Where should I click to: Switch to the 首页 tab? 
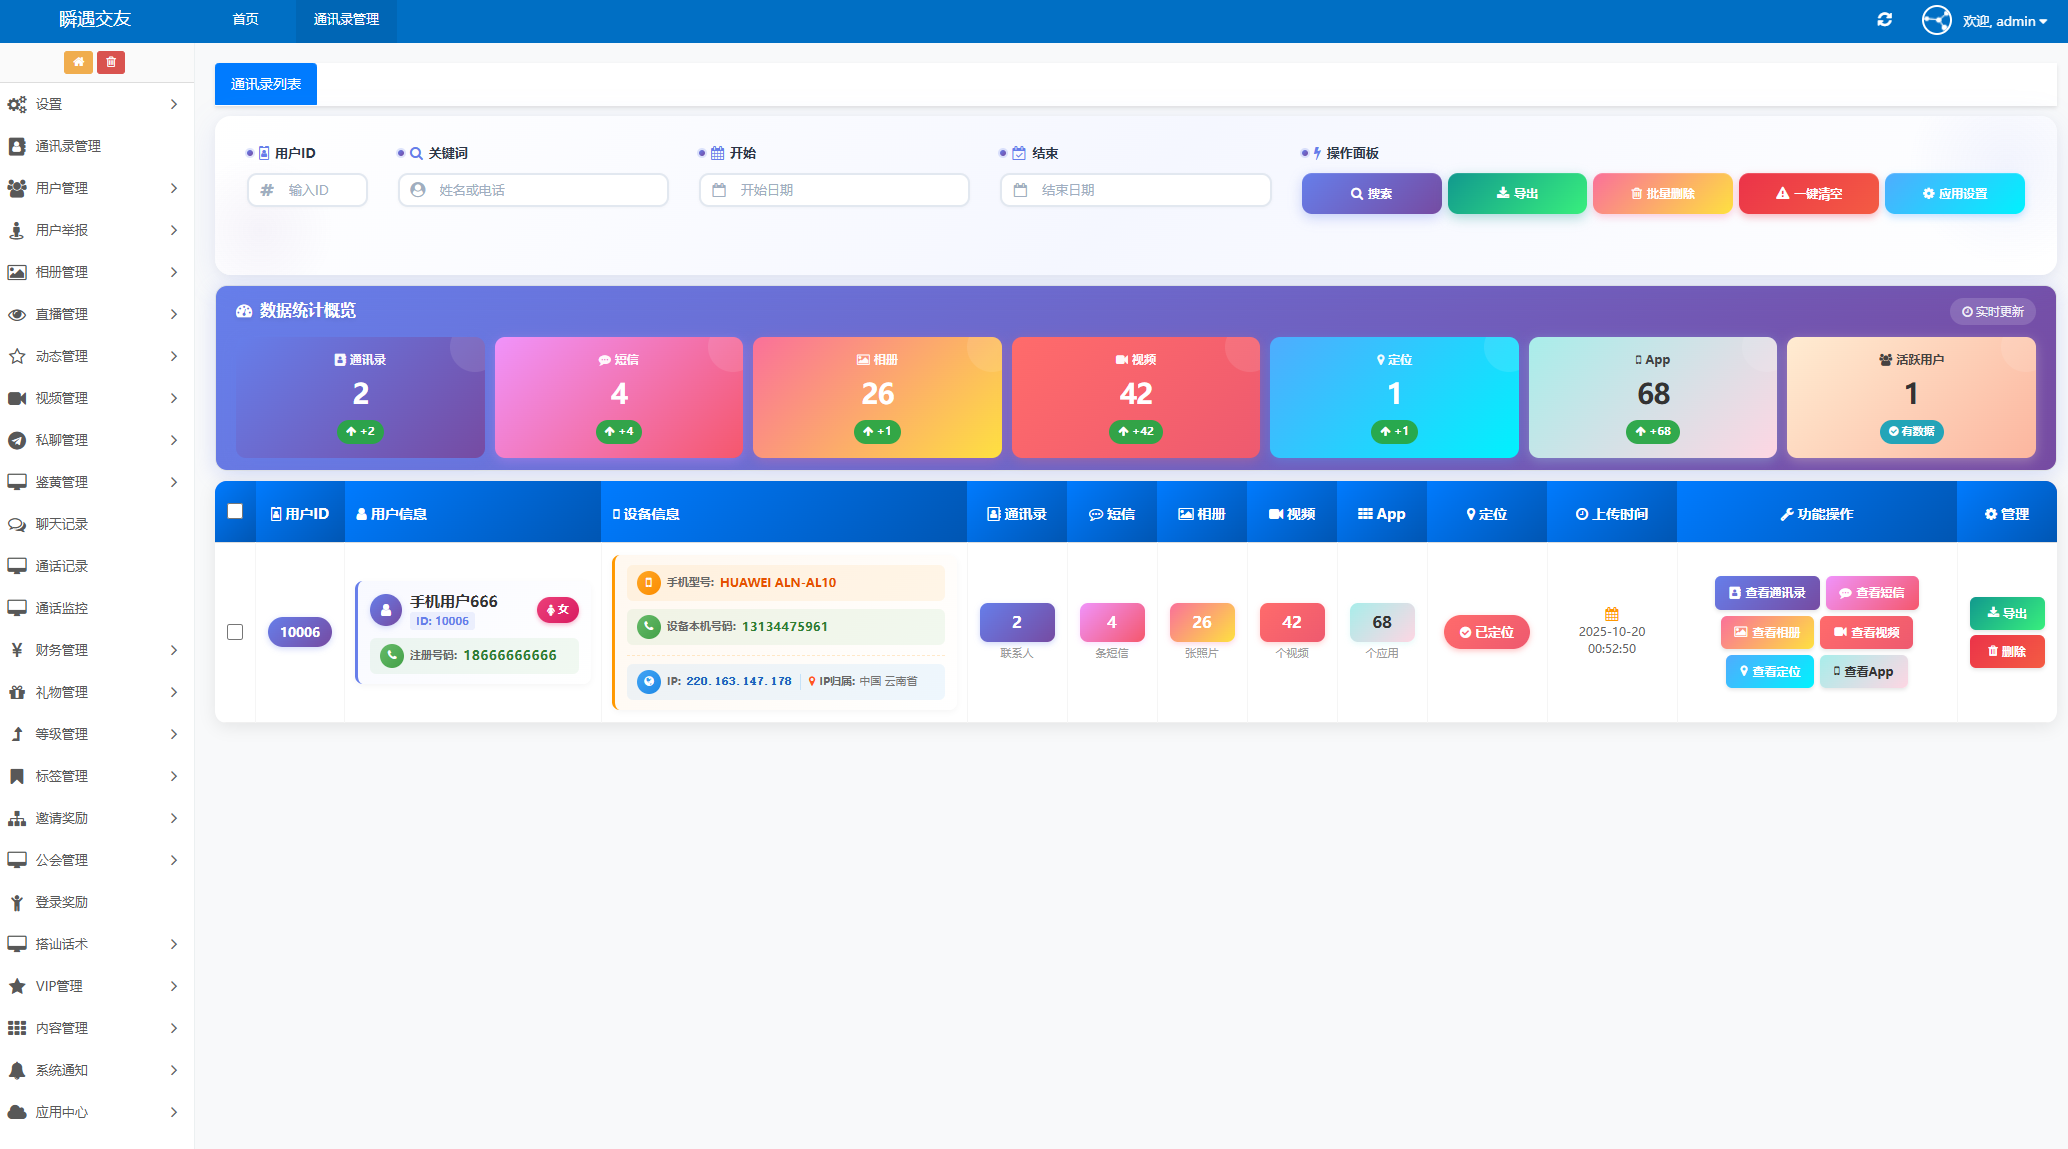245,19
